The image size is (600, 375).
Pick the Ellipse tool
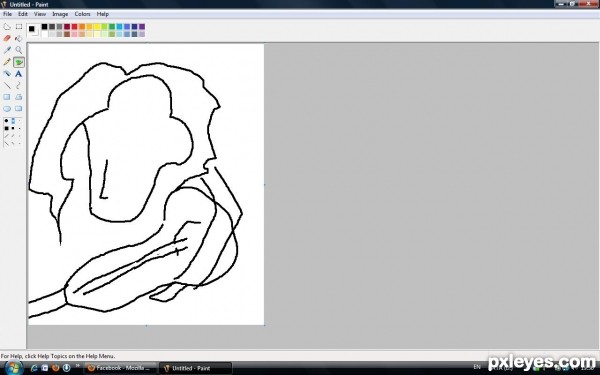(x=7, y=109)
